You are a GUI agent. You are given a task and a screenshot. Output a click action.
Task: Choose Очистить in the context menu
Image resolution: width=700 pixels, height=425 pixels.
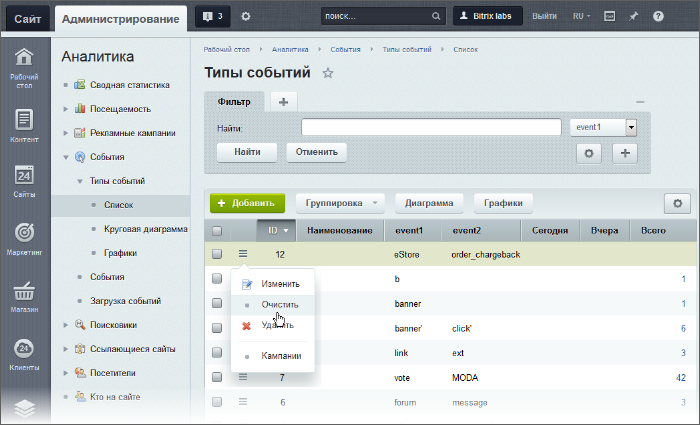click(280, 304)
